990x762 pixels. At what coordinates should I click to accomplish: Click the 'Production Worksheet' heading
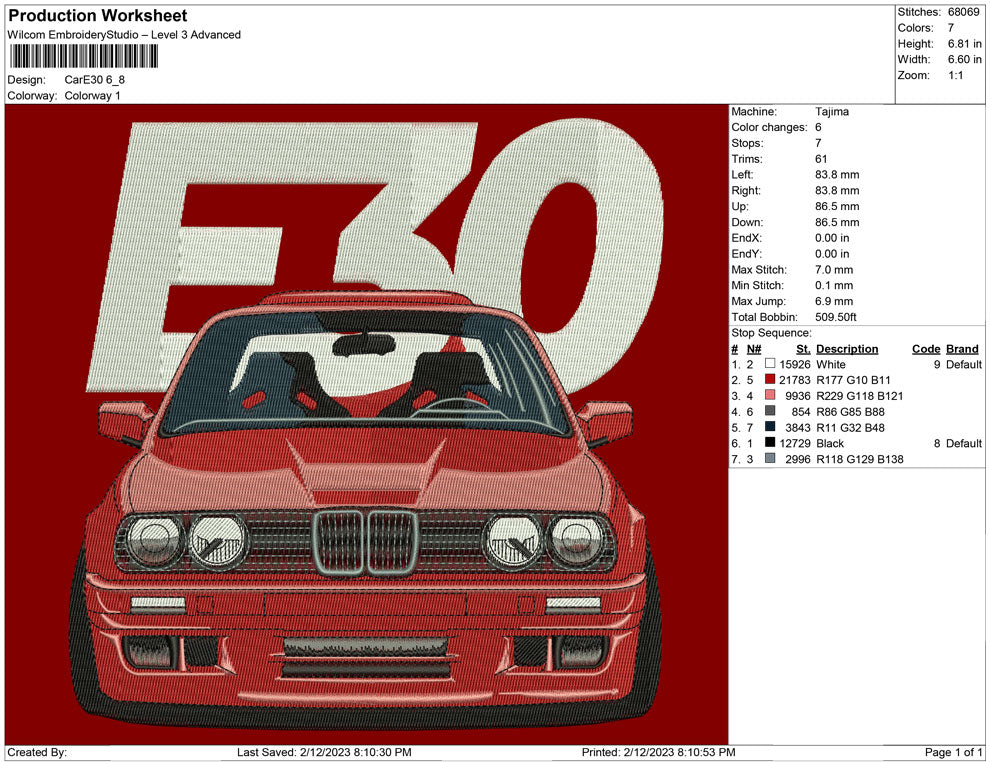click(98, 16)
